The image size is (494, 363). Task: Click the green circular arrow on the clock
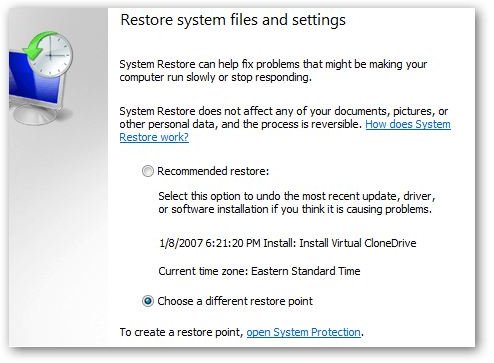tap(38, 44)
